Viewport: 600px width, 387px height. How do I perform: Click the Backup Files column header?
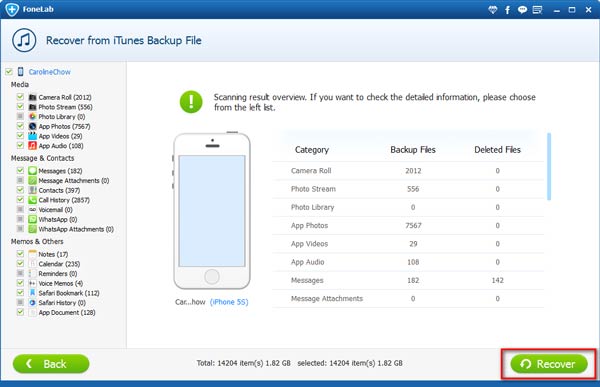click(413, 150)
